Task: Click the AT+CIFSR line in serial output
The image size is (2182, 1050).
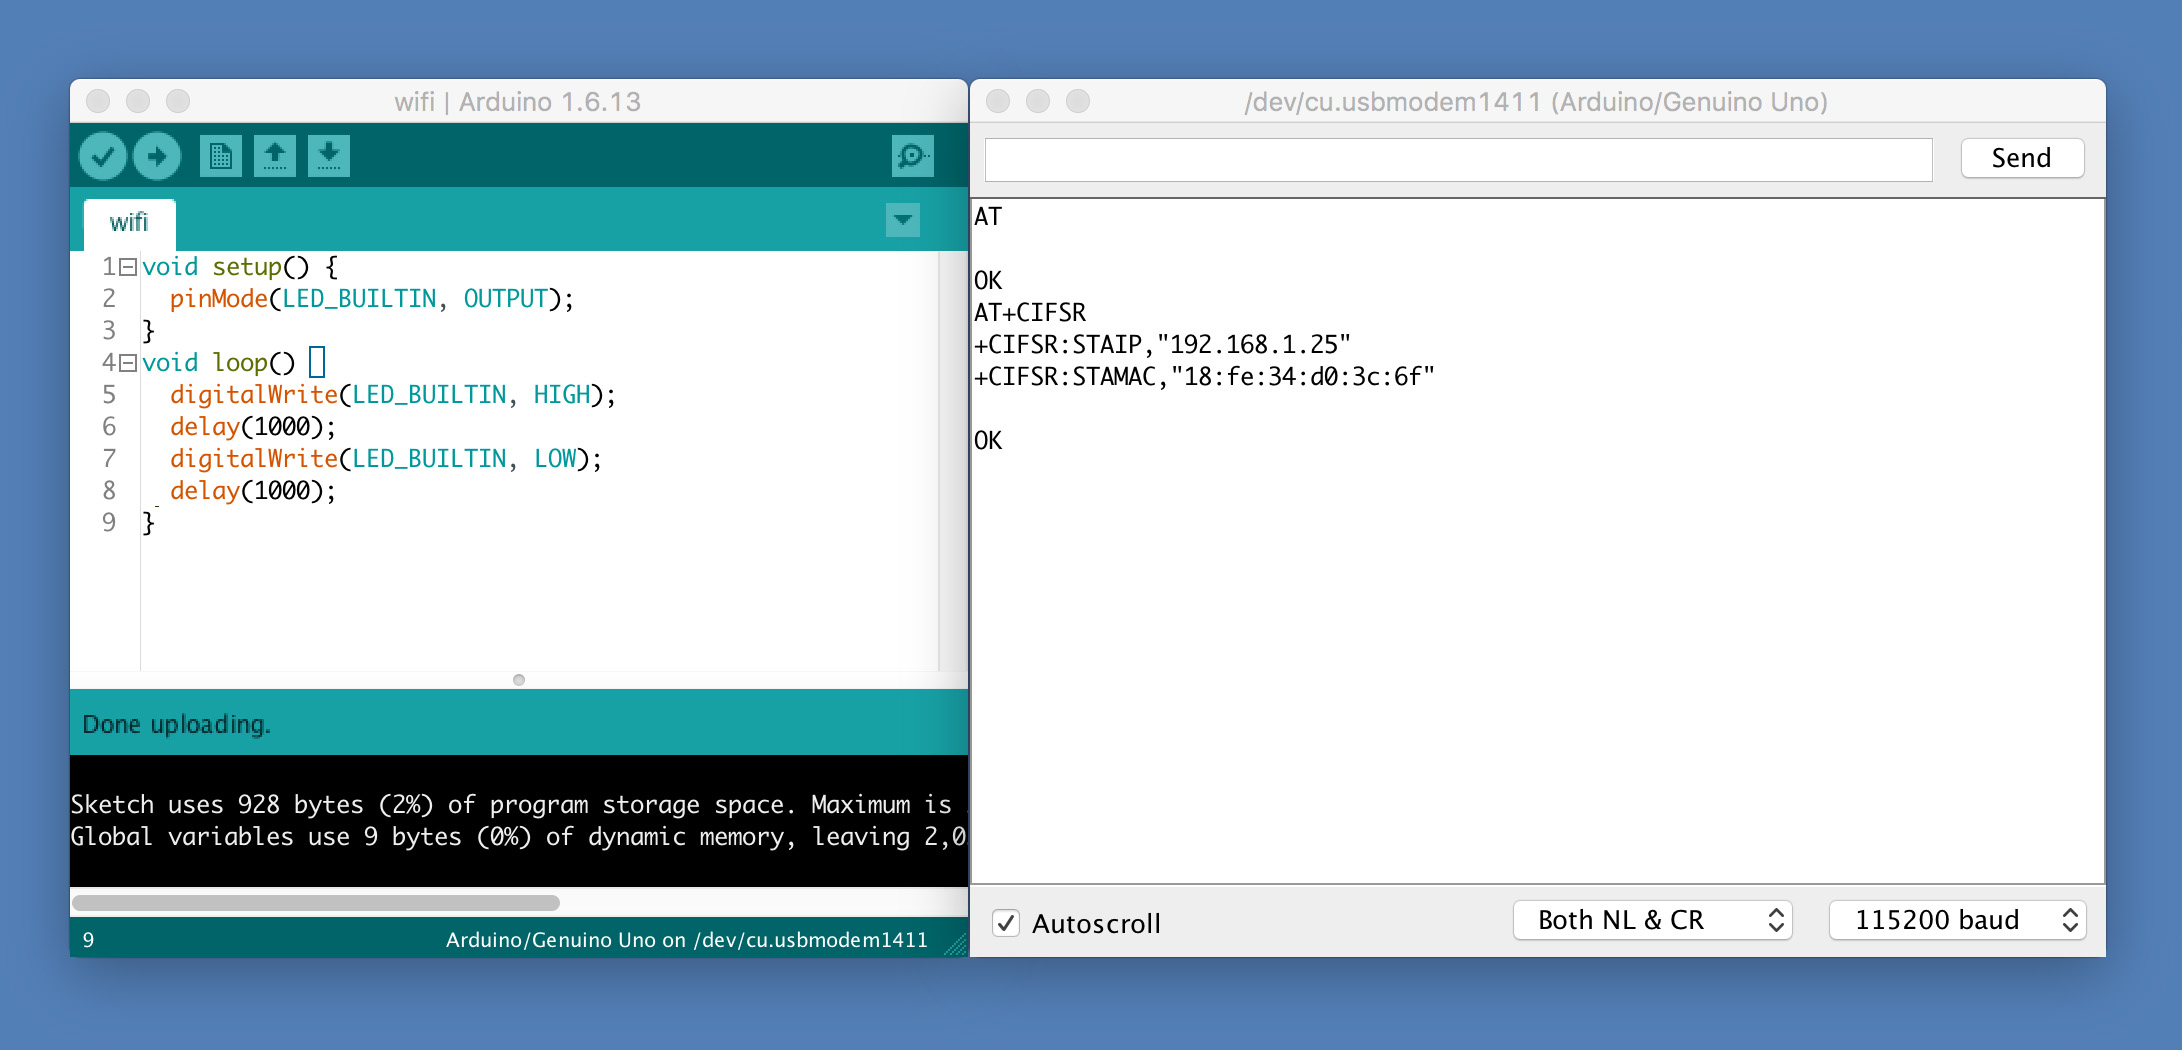Action: (x=1030, y=313)
